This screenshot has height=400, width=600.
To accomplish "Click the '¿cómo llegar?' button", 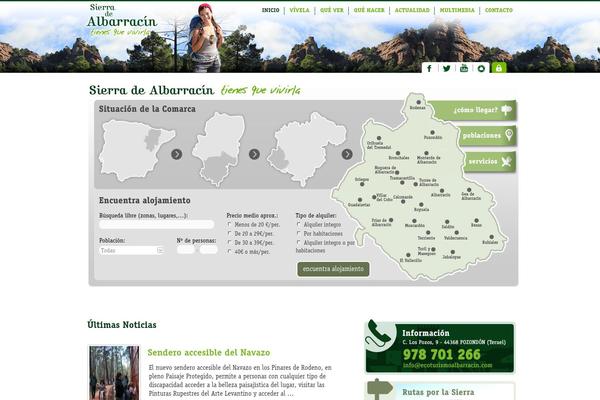I will [x=476, y=110].
